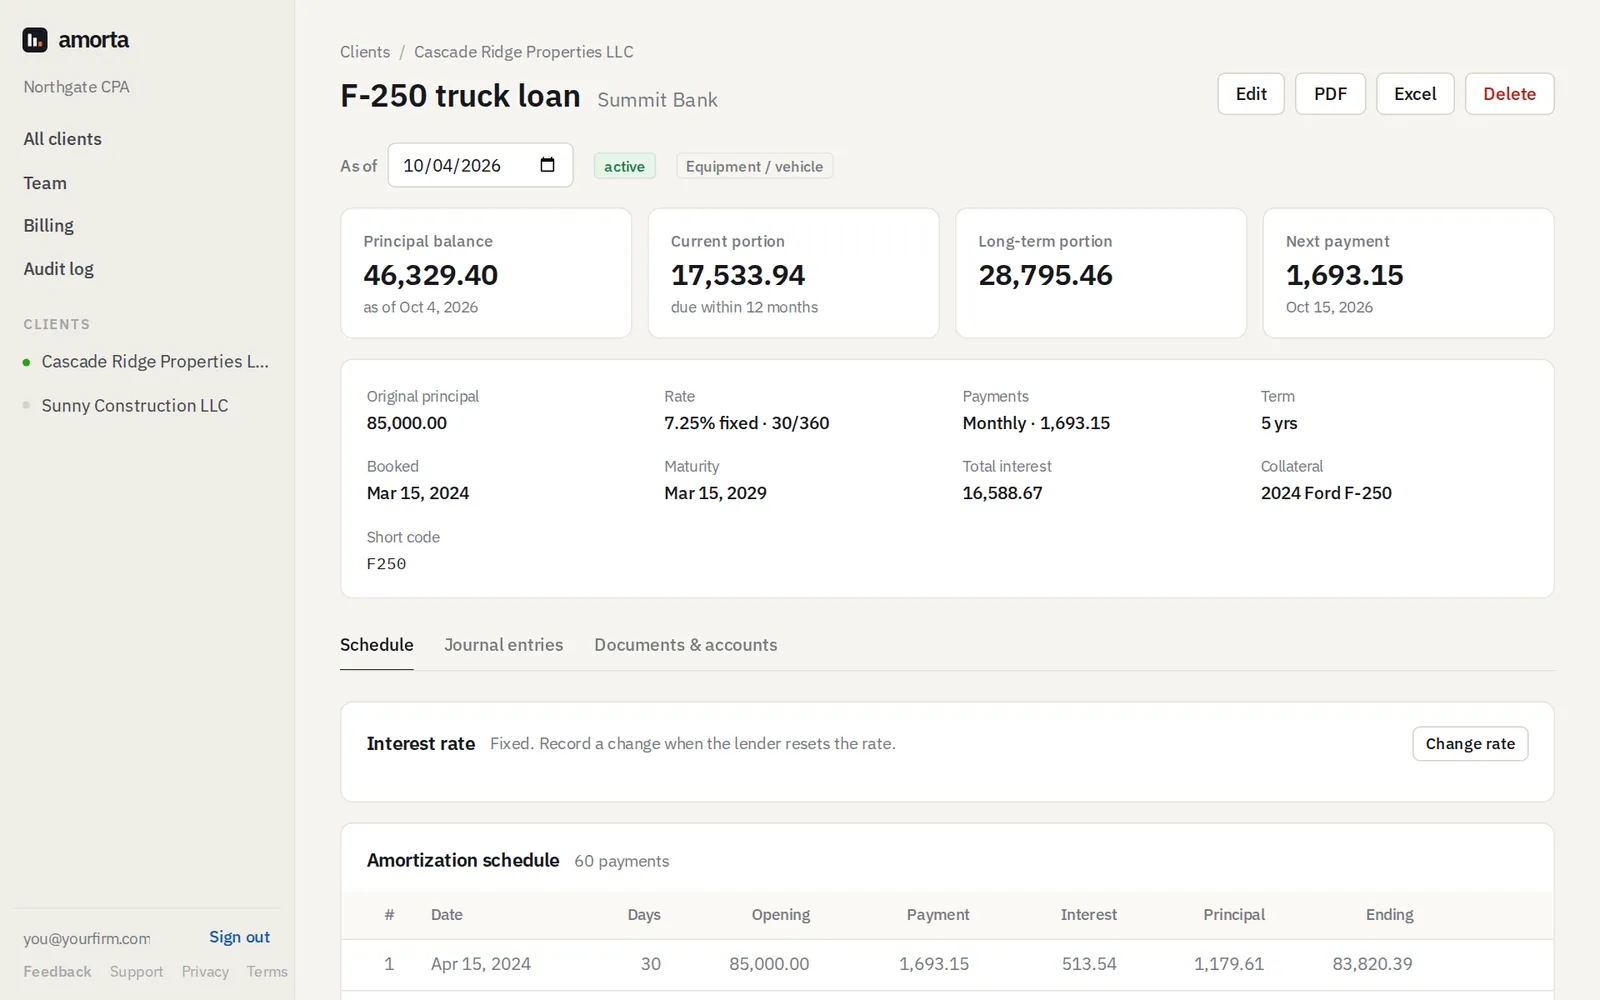View the Audit log

pos(59,269)
